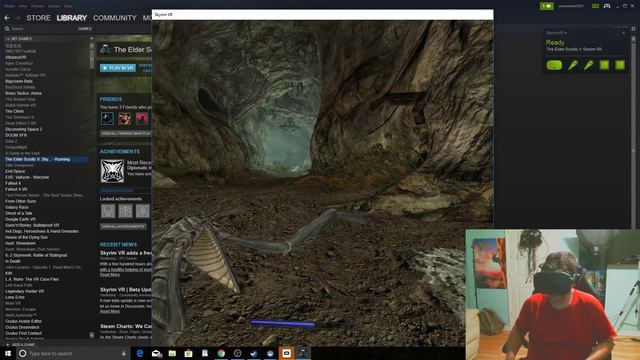Open the LIBRARY tab
This screenshot has height=360, width=640.
[x=71, y=18]
